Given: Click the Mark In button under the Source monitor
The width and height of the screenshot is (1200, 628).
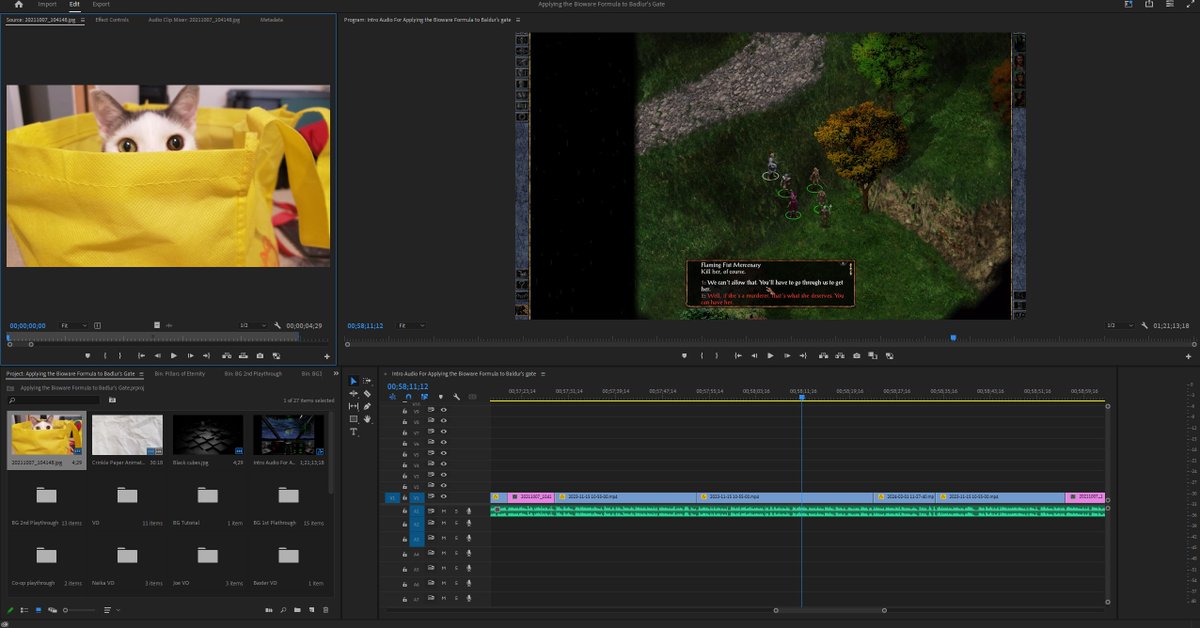Looking at the screenshot, I should pyautogui.click(x=106, y=355).
